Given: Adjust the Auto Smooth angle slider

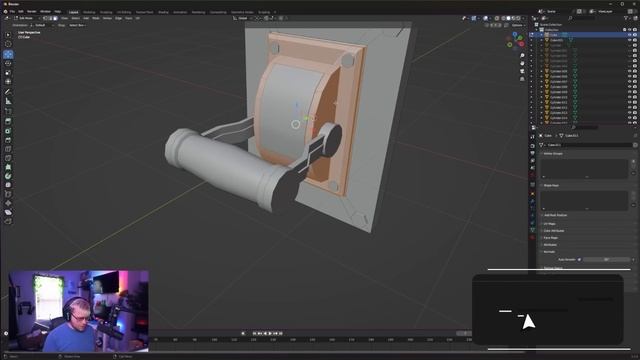Looking at the screenshot, I should (607, 260).
